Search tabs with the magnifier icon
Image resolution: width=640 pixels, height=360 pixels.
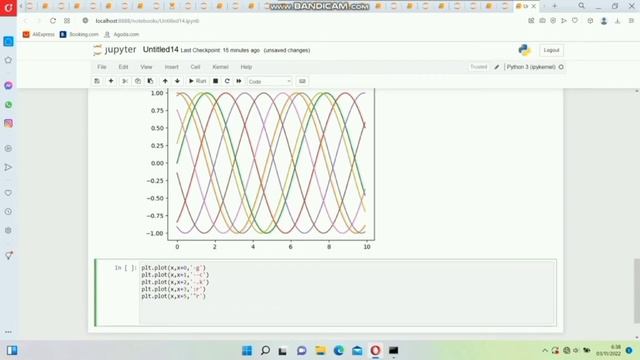pyautogui.click(x=582, y=6)
